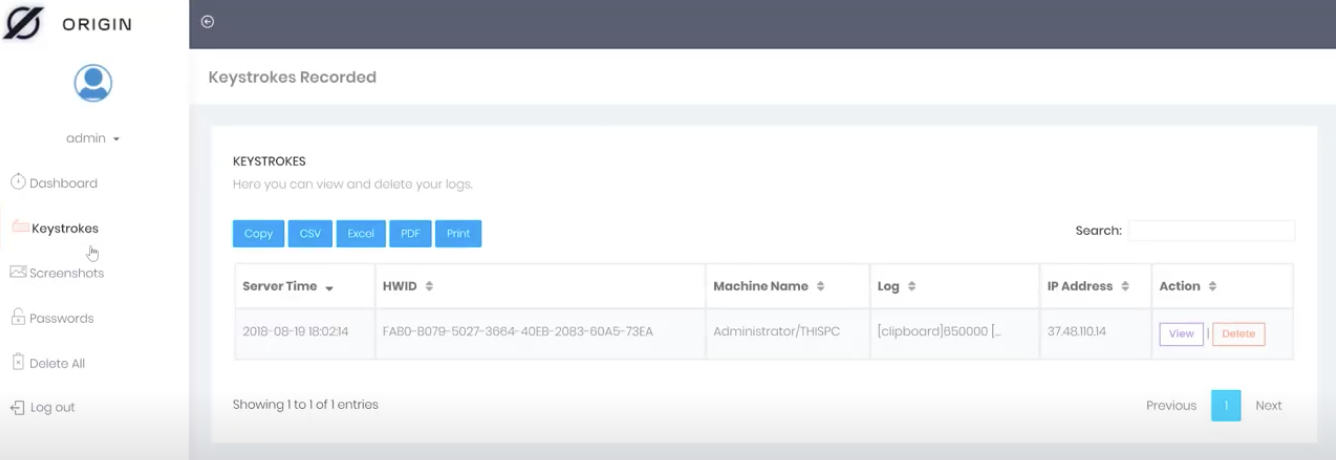Sort by Machine Name column
This screenshot has height=460, width=1336.
point(787,286)
